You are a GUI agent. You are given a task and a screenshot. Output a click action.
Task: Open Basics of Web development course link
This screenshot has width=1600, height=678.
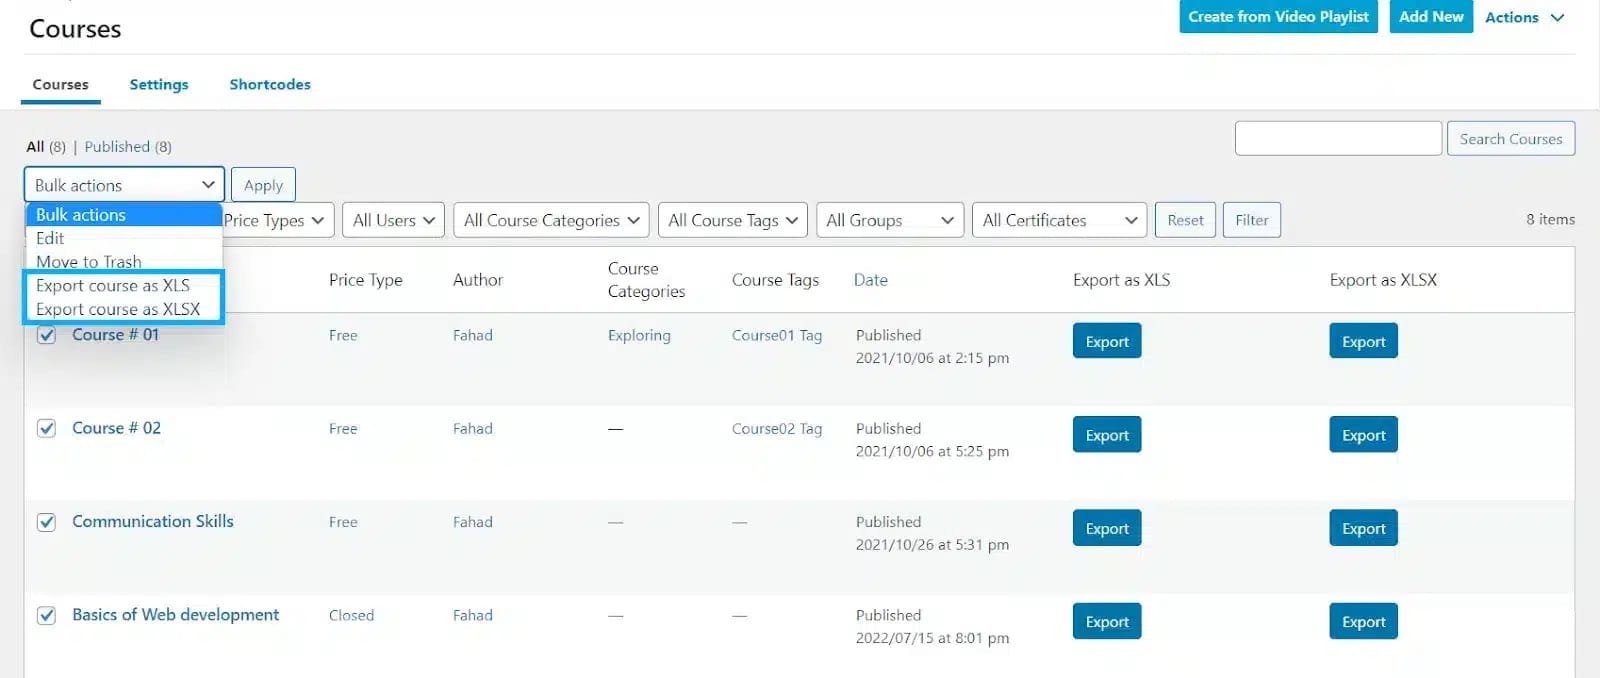pyautogui.click(x=175, y=615)
